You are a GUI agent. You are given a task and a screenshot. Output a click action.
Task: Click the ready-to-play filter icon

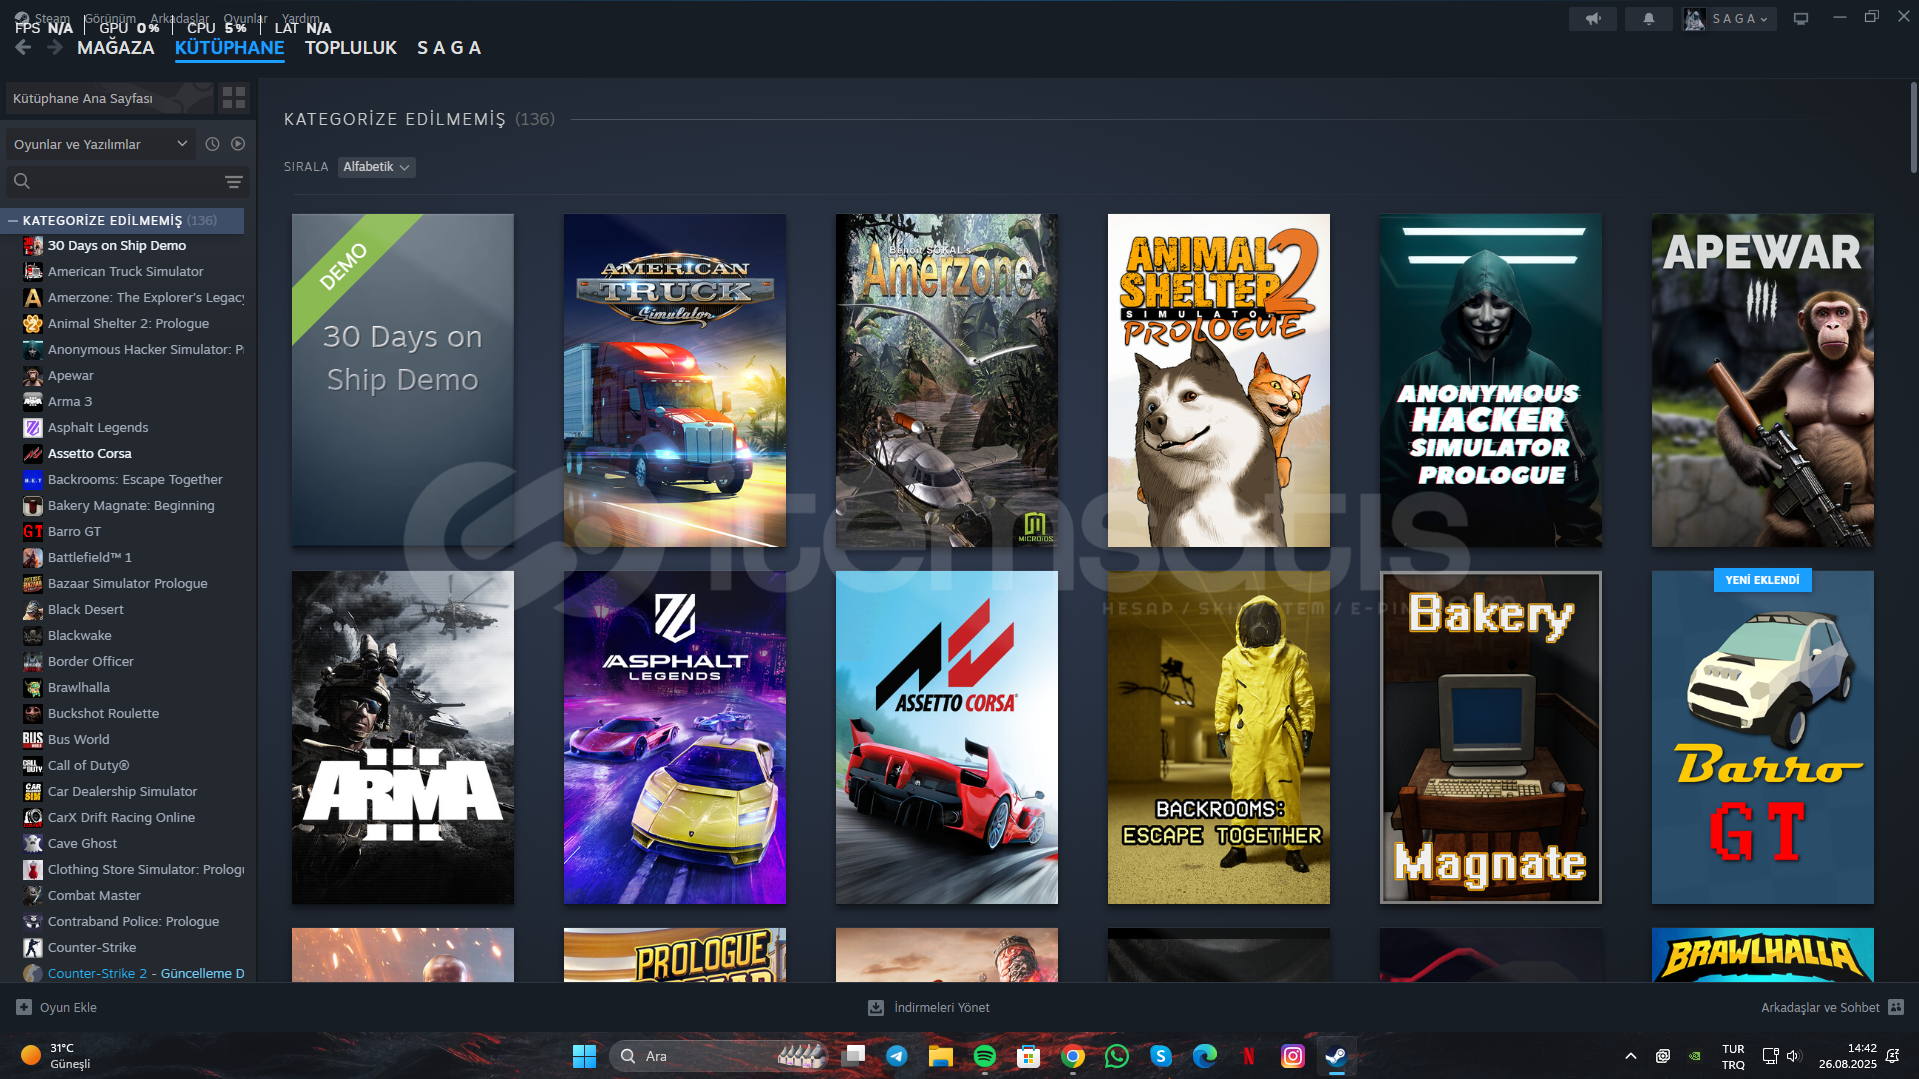pyautogui.click(x=238, y=144)
